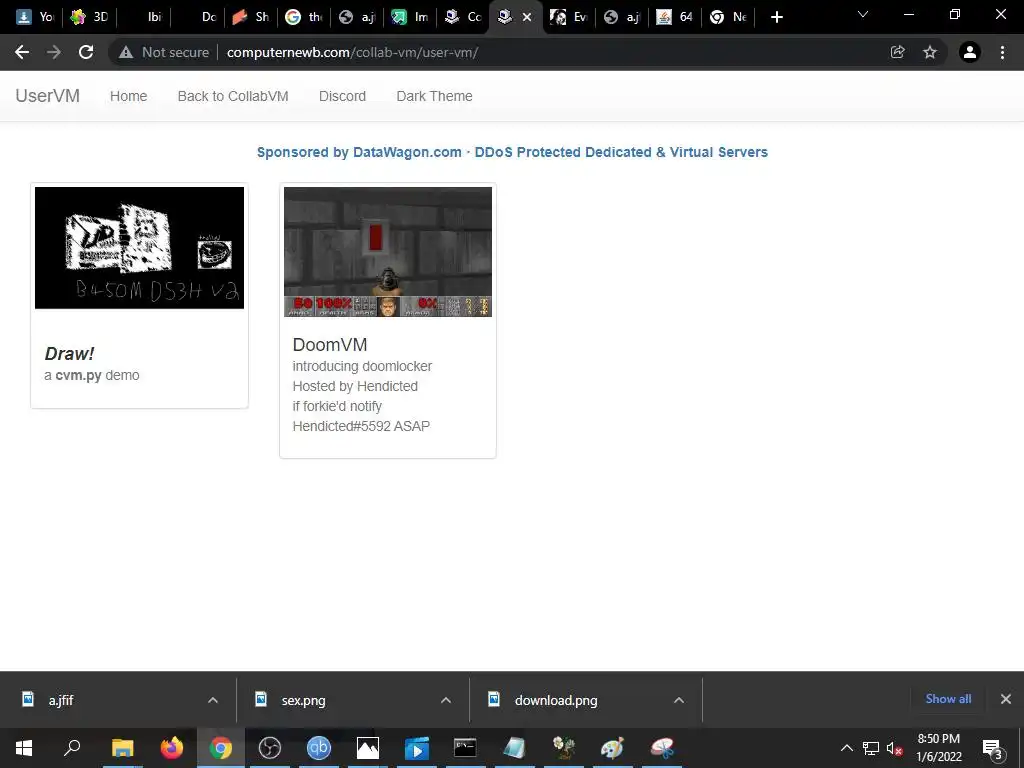
Task: Switch to Dark Theme
Action: pos(434,96)
